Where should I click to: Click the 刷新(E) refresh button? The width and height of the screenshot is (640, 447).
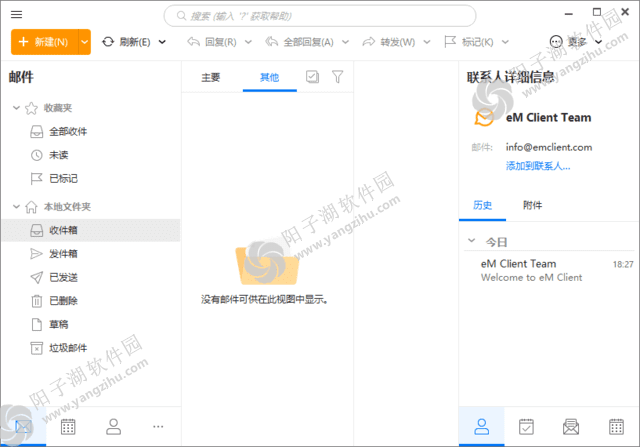pos(126,42)
